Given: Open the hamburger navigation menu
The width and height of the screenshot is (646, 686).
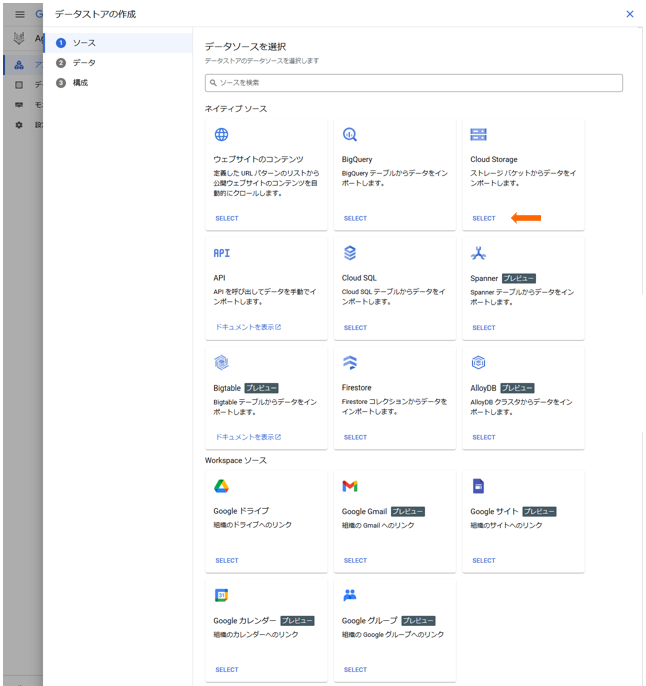Looking at the screenshot, I should click(20, 14).
